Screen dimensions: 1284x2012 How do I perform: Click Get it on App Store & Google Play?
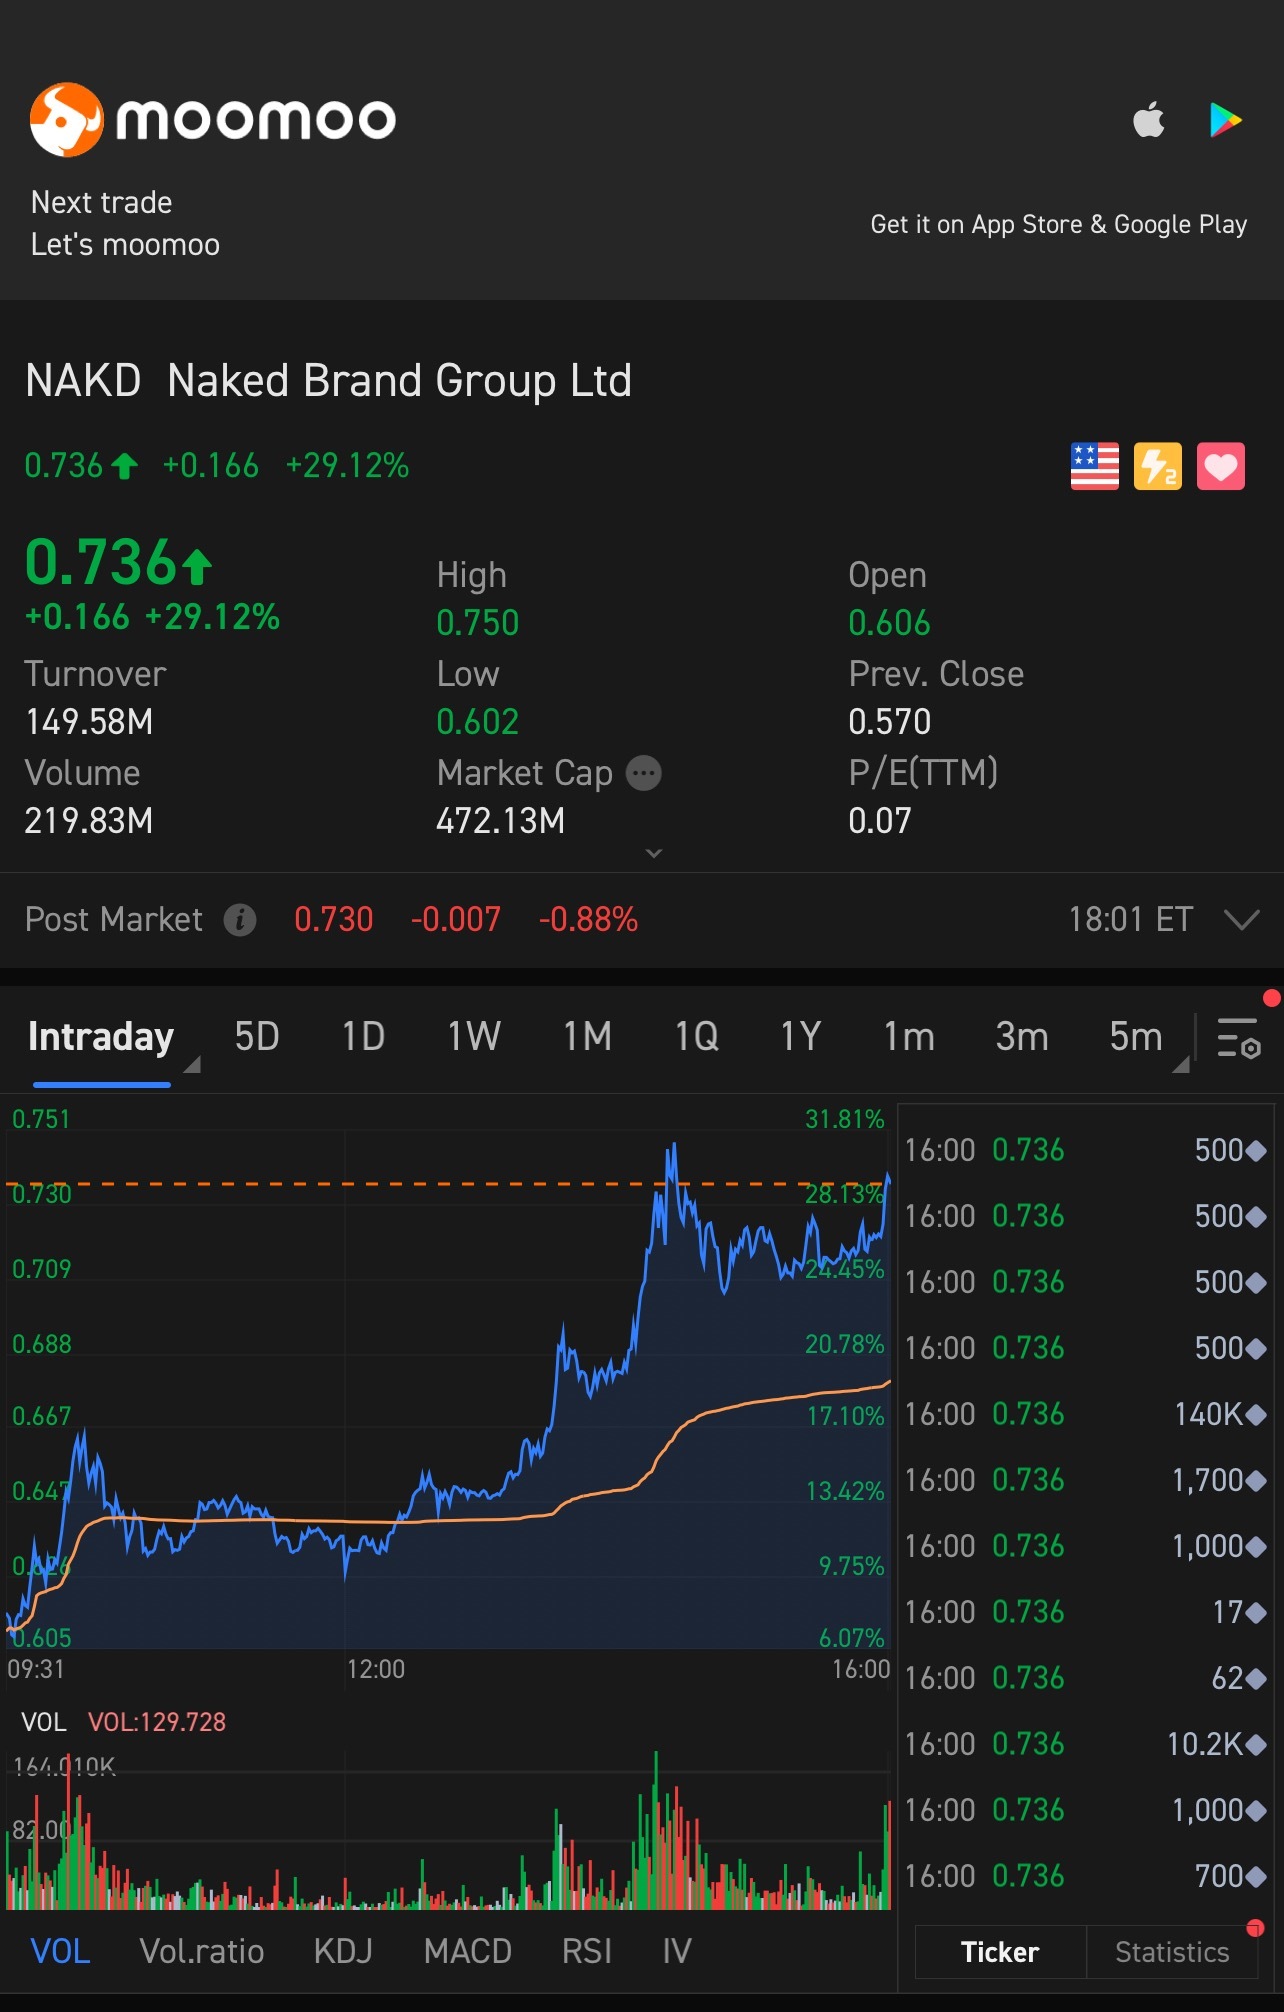(x=1059, y=224)
